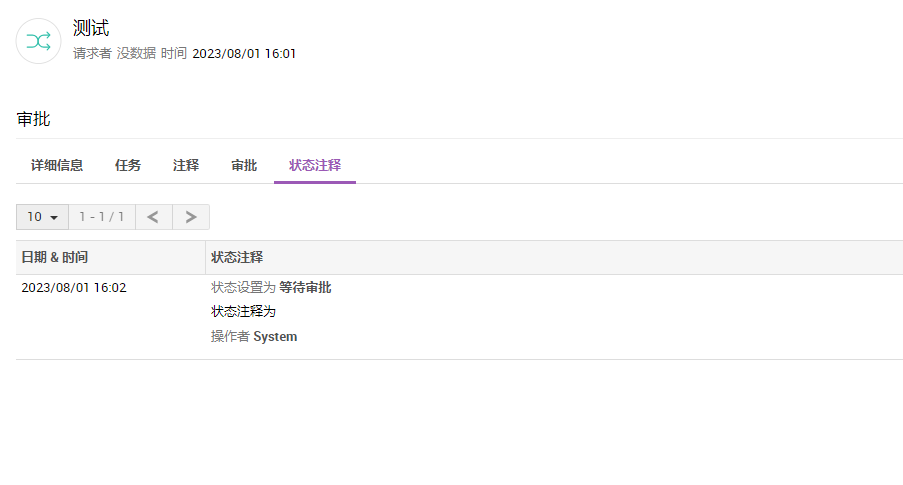The height and width of the screenshot is (485, 903).
Task: Switch to the 详细信息 tab
Action: click(x=57, y=165)
